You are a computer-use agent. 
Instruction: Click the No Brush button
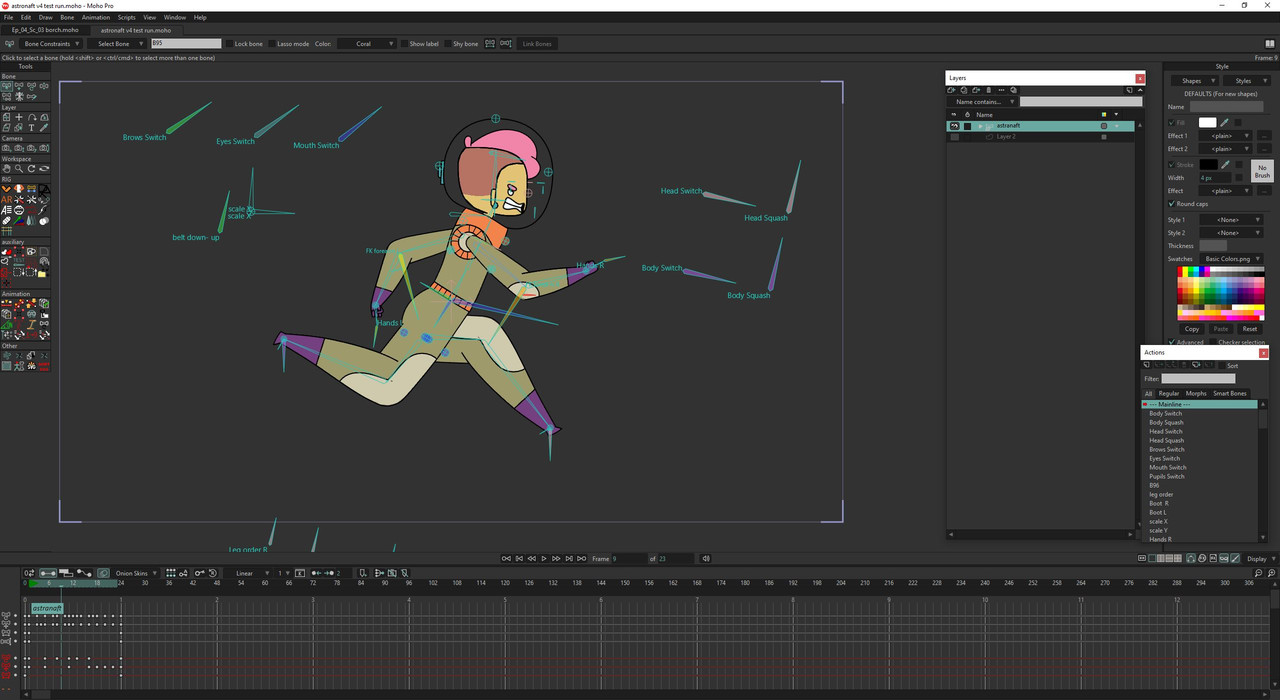[x=1262, y=171]
